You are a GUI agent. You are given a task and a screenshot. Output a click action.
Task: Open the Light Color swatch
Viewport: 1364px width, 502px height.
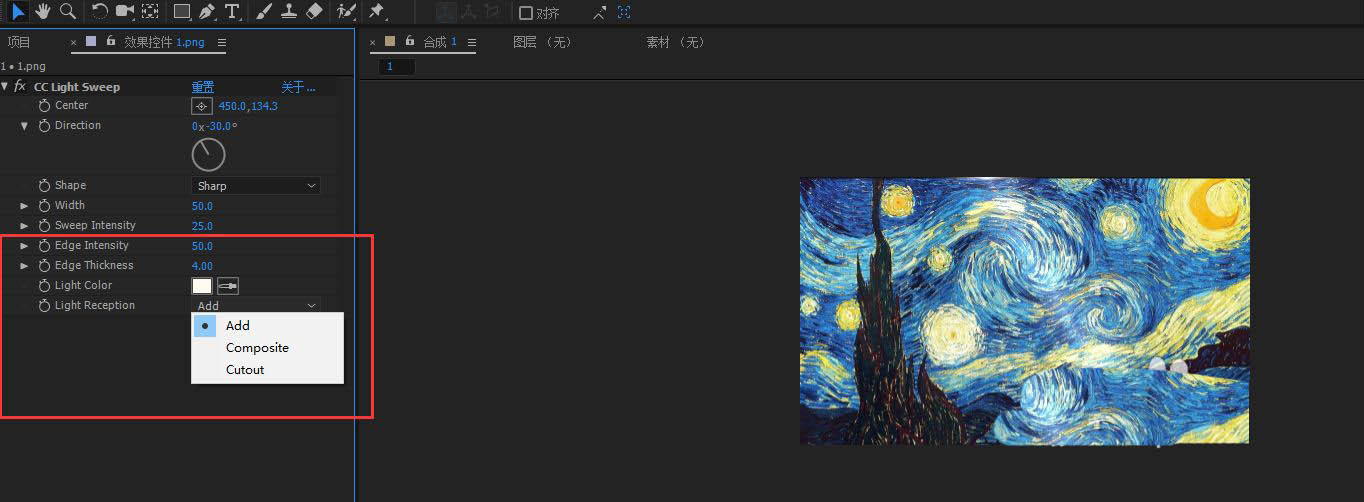click(x=201, y=286)
